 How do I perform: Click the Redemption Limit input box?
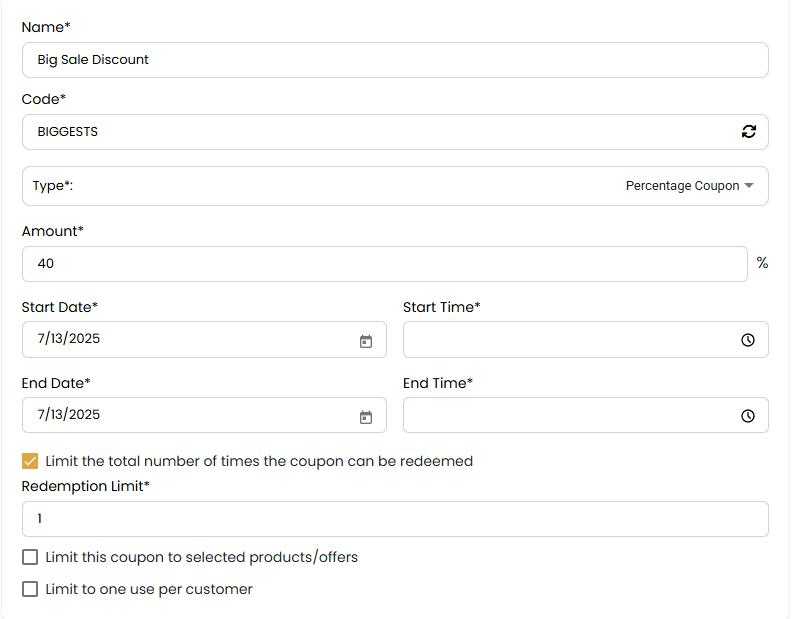click(x=394, y=519)
